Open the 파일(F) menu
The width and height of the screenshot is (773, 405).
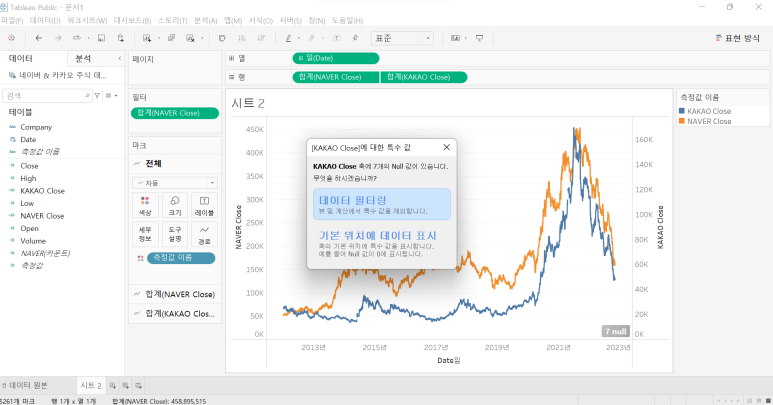[x=12, y=21]
